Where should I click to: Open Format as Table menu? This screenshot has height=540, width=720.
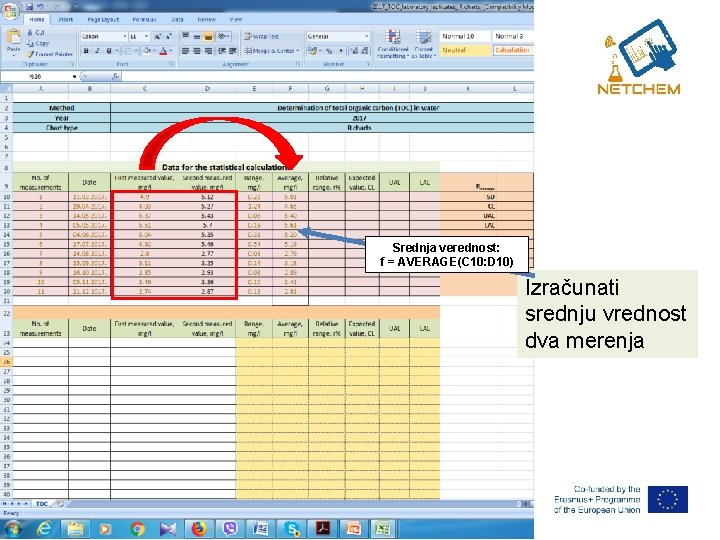pos(423,44)
